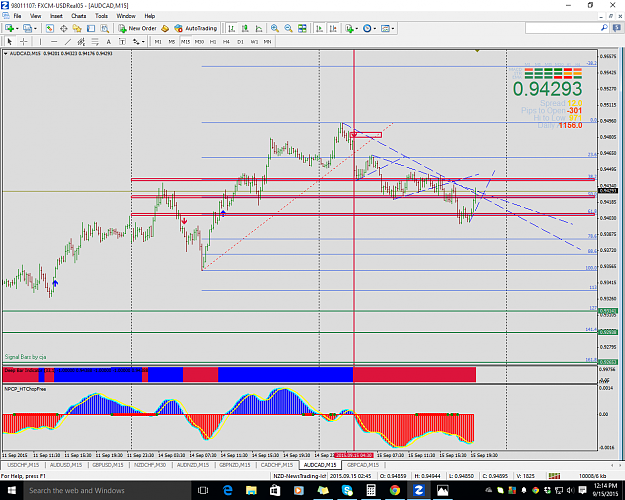
Task: Click the toolbar search input field
Action: click(x=562, y=28)
